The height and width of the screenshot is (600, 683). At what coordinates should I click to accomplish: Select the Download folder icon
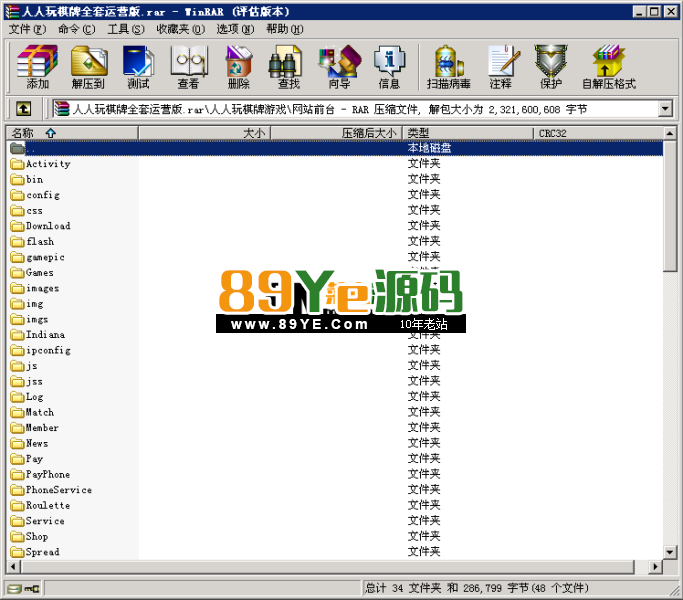17,226
